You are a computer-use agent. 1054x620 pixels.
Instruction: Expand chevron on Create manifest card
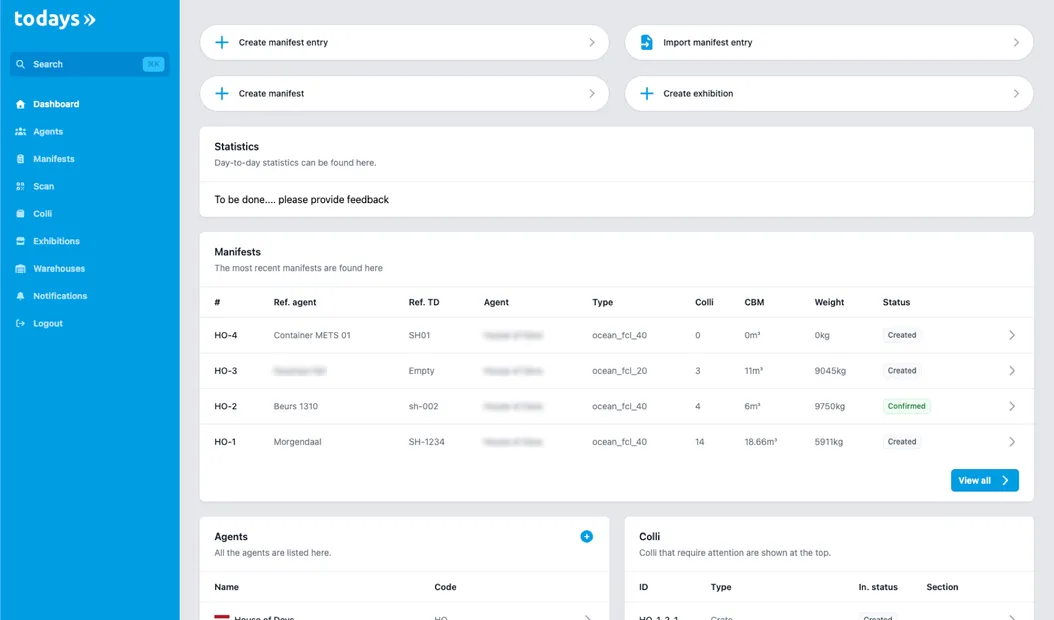pyautogui.click(x=592, y=93)
